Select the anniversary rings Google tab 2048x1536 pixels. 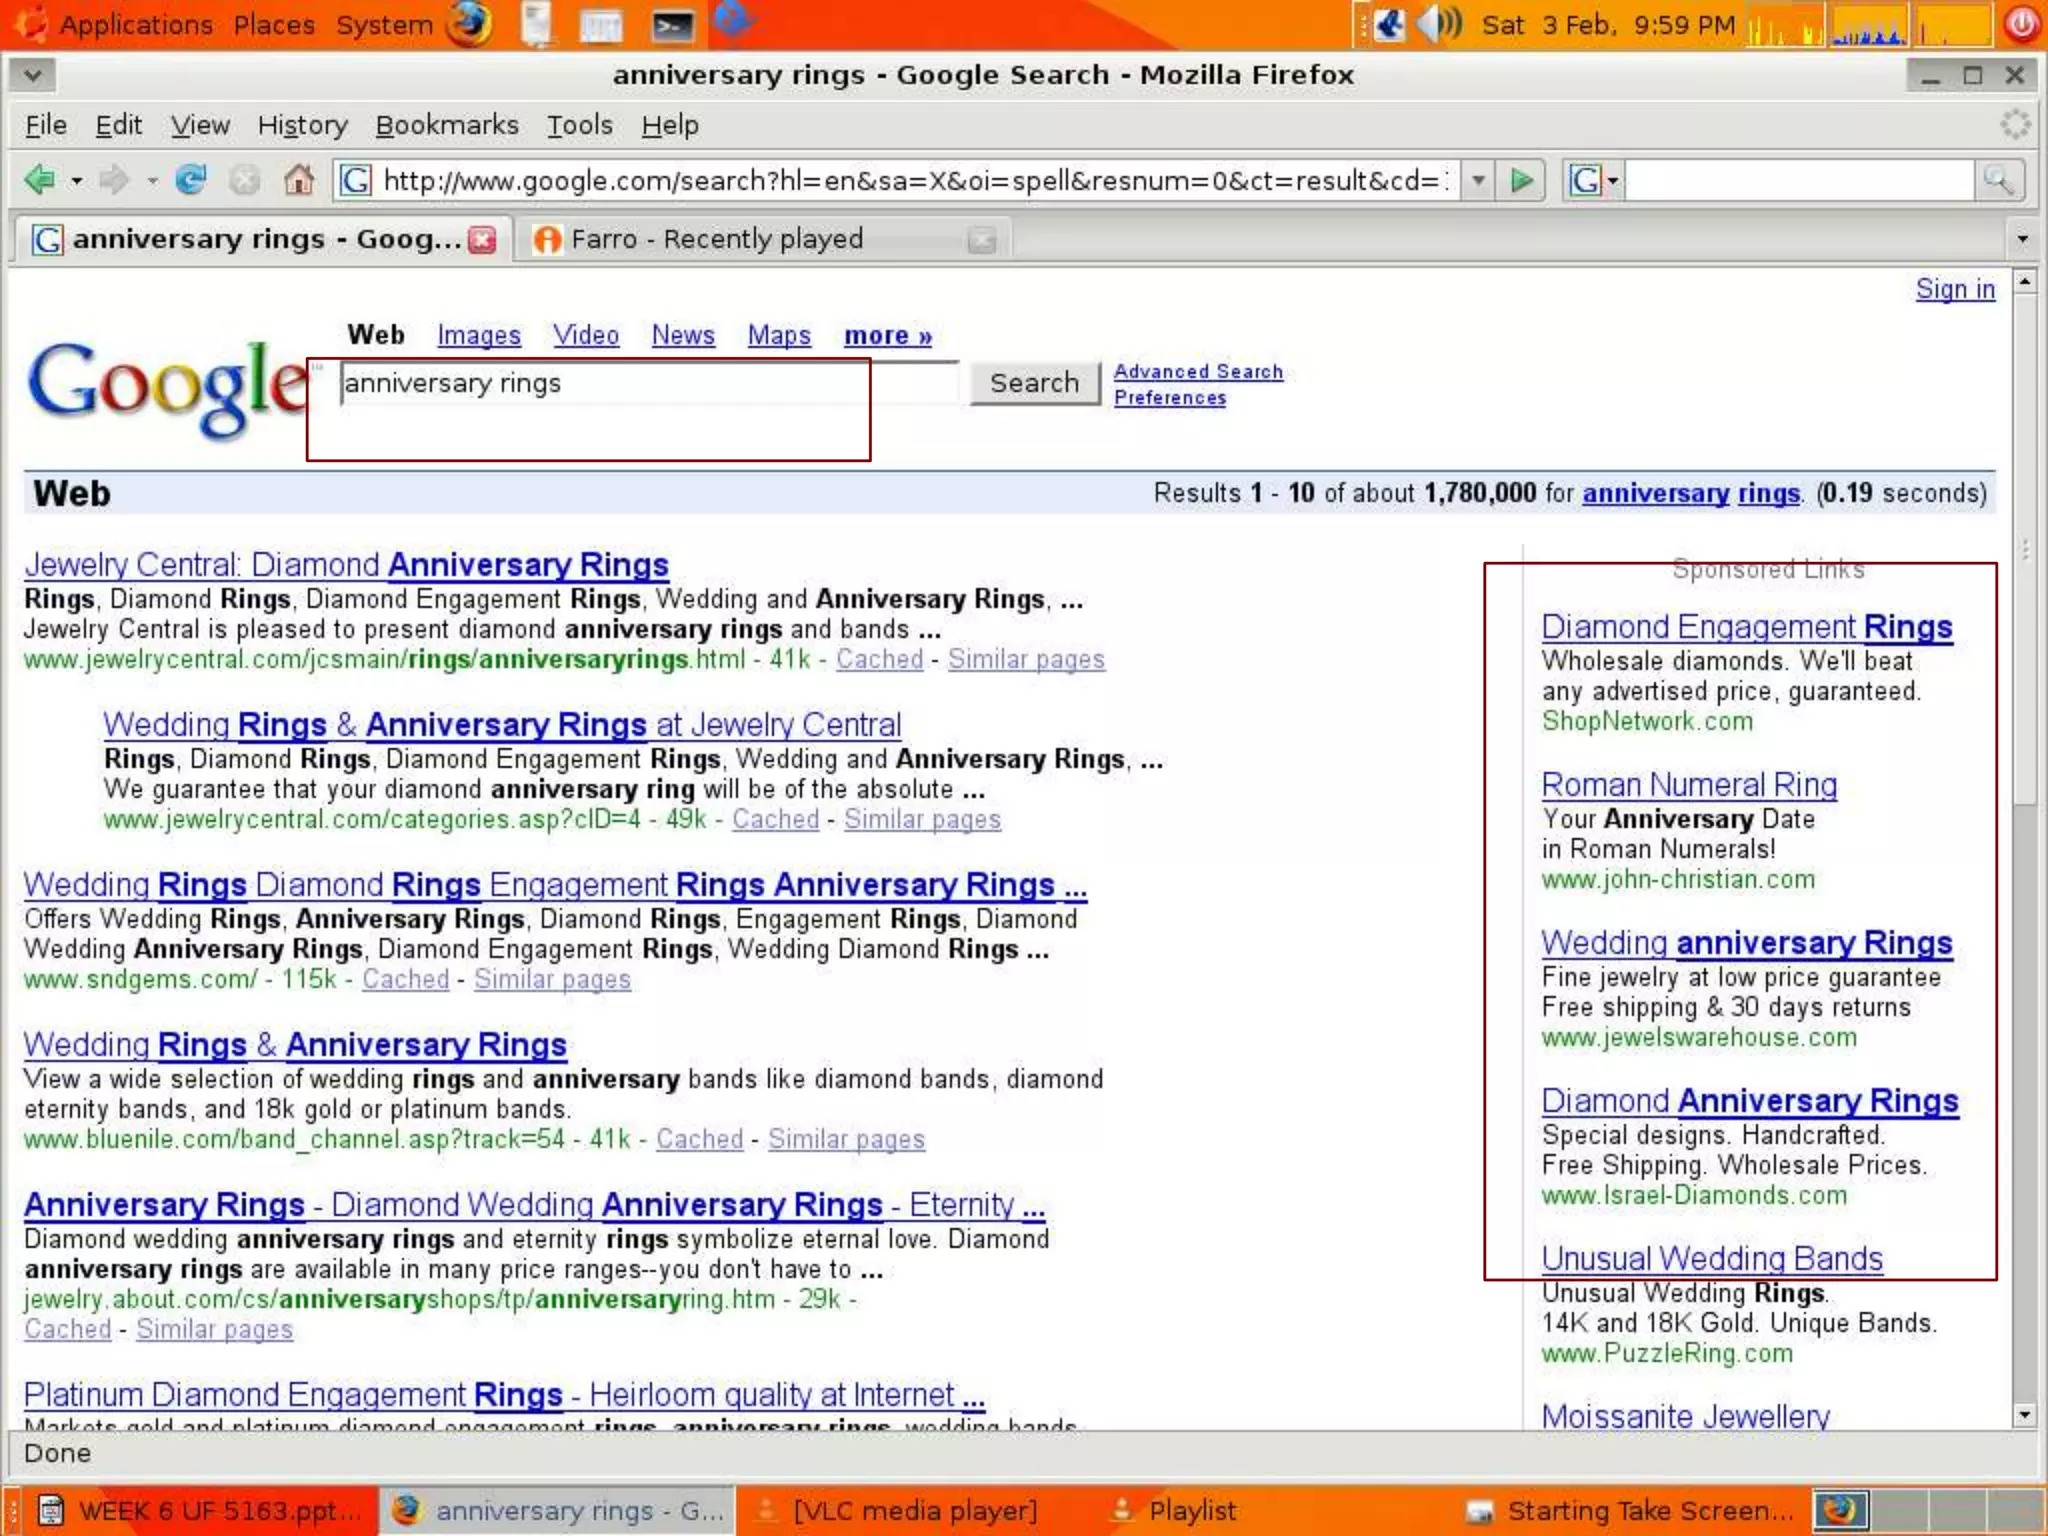click(x=262, y=239)
